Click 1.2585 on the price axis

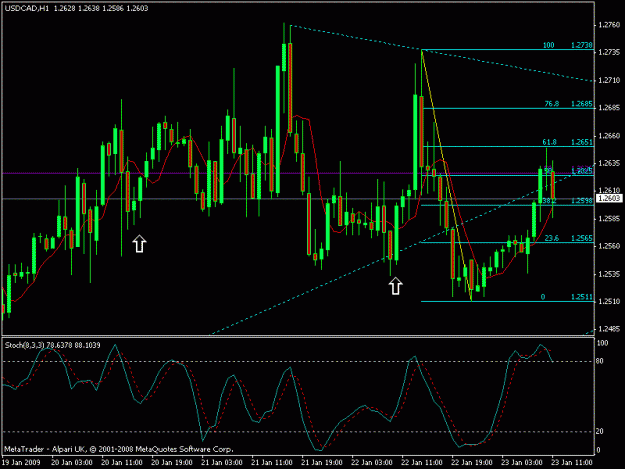click(609, 218)
